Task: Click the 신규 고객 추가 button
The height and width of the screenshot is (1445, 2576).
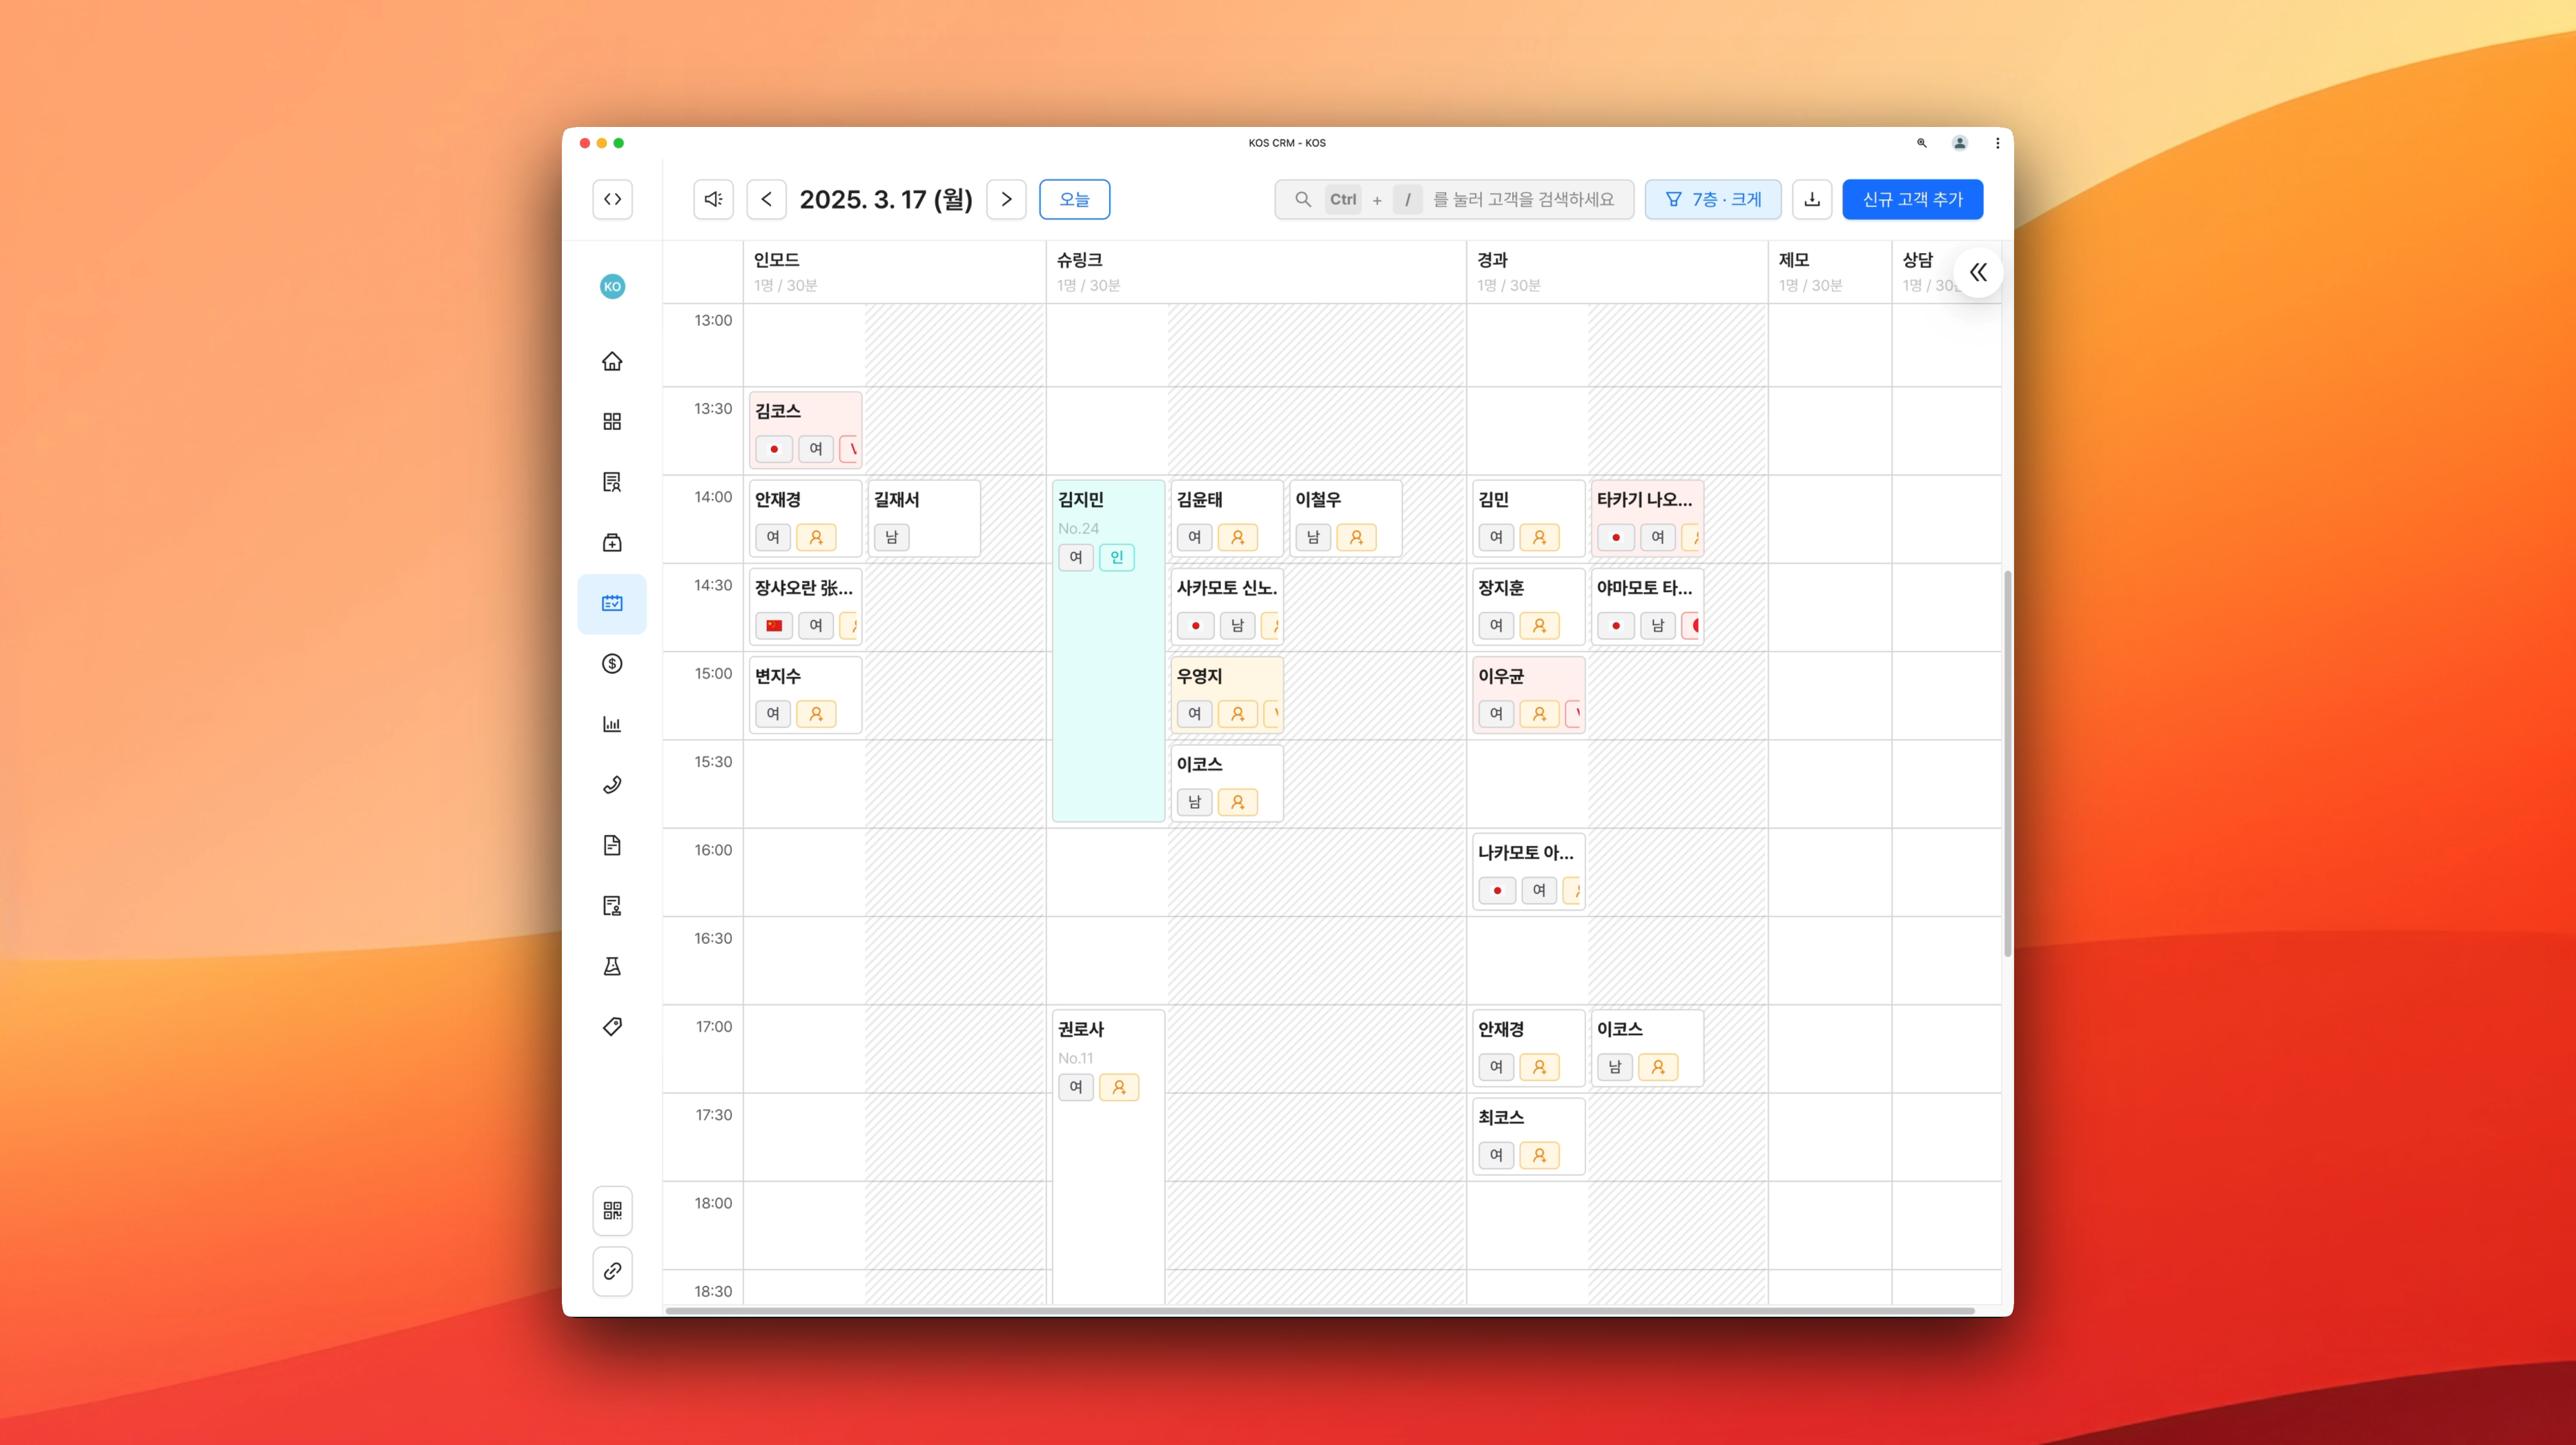Action: tap(1911, 199)
